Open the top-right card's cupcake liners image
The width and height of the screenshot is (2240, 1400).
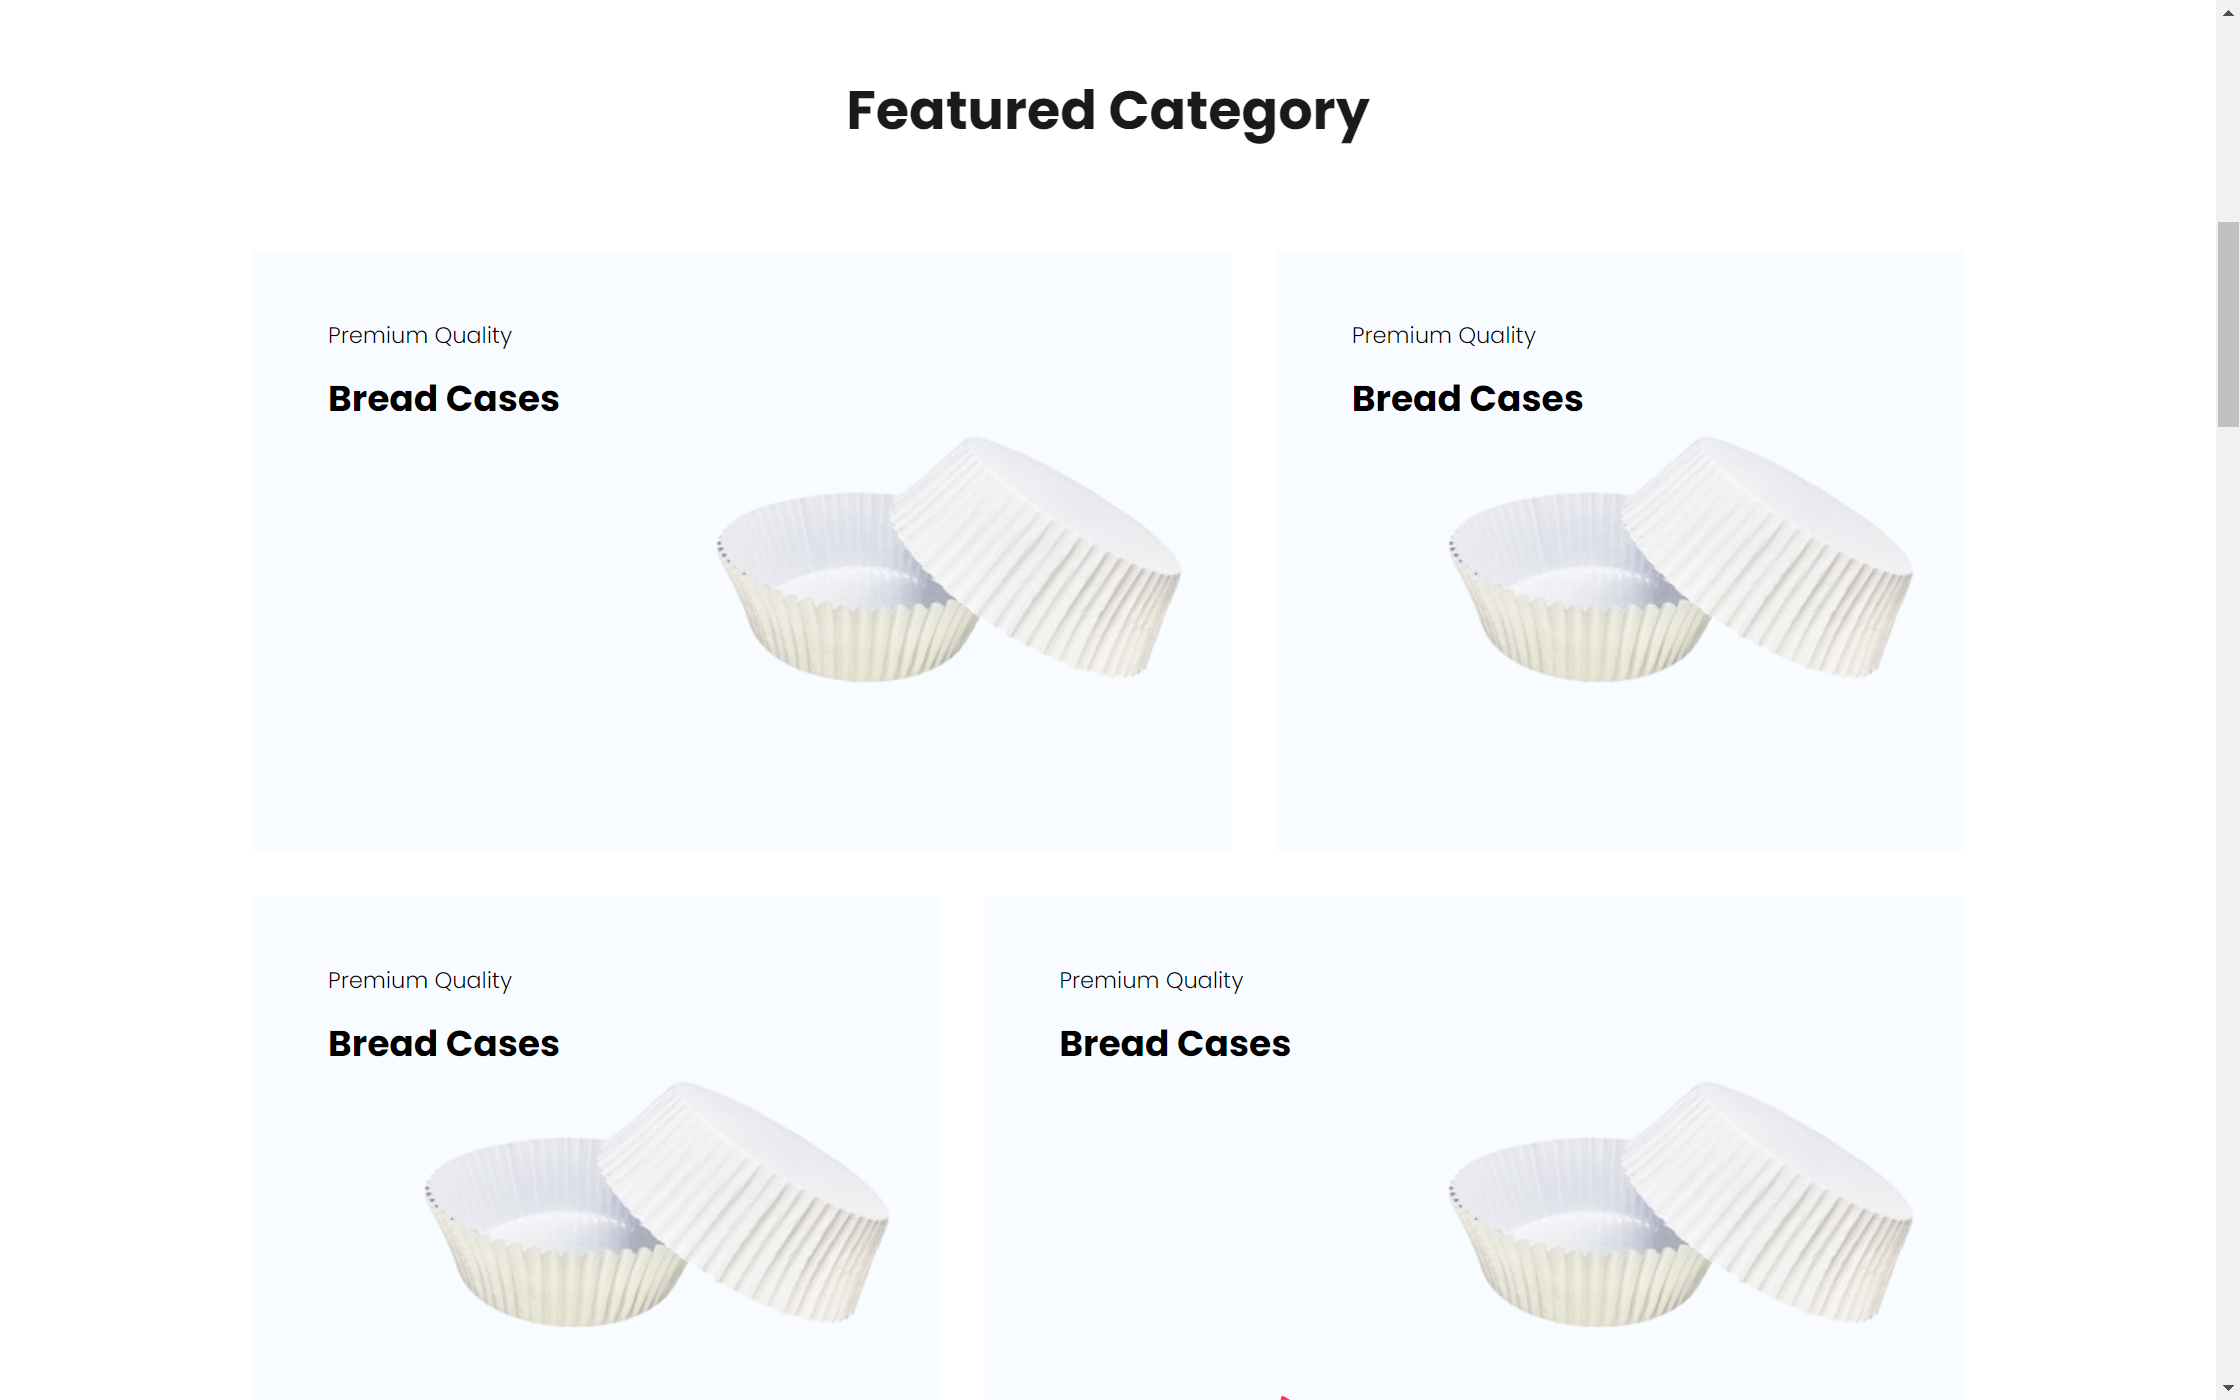click(1680, 558)
